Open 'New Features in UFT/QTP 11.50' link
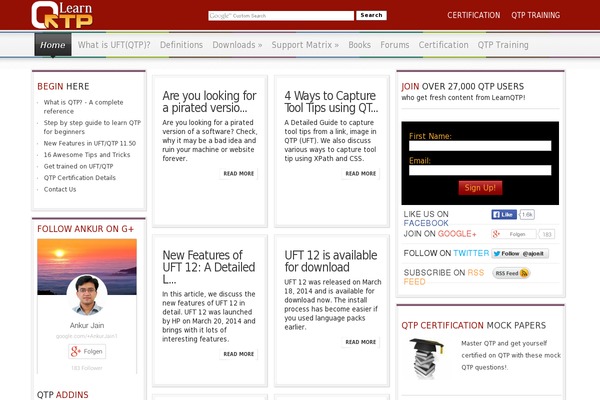The height and width of the screenshot is (400, 600). coord(90,143)
